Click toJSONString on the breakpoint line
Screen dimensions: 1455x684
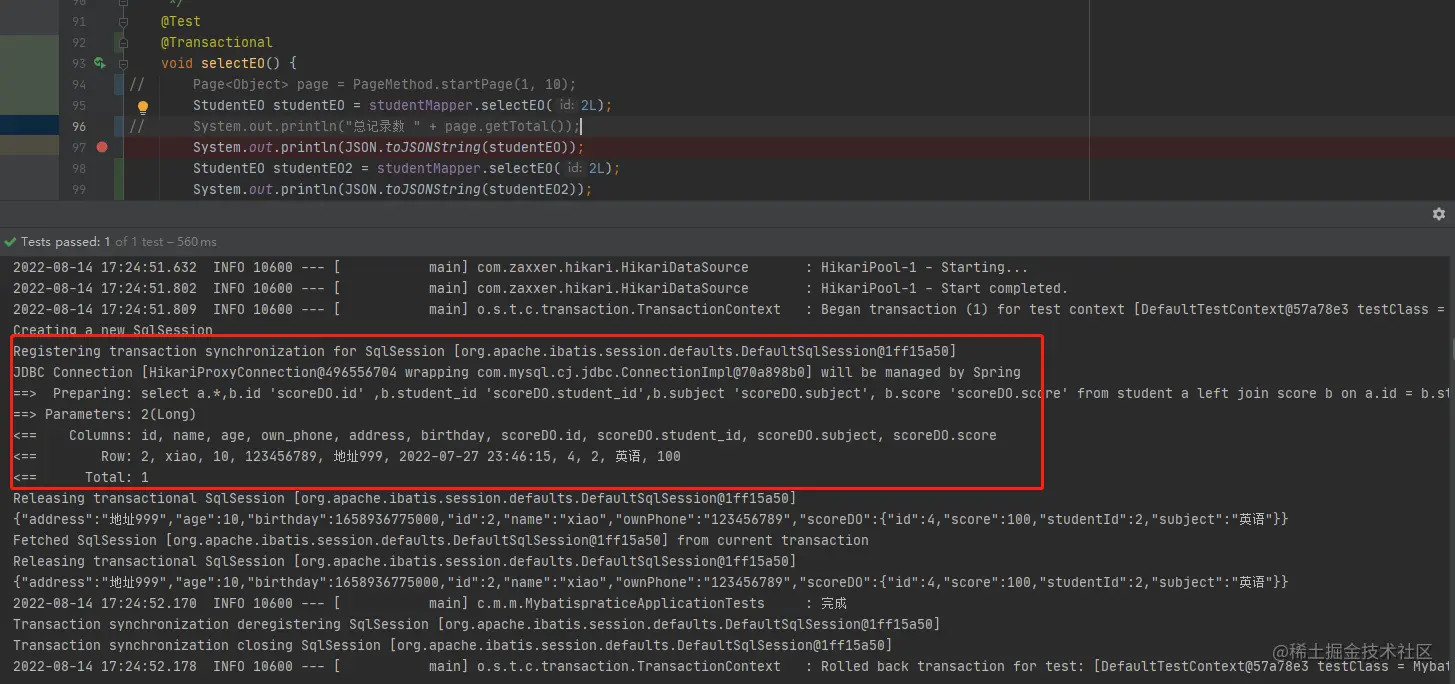(x=433, y=147)
